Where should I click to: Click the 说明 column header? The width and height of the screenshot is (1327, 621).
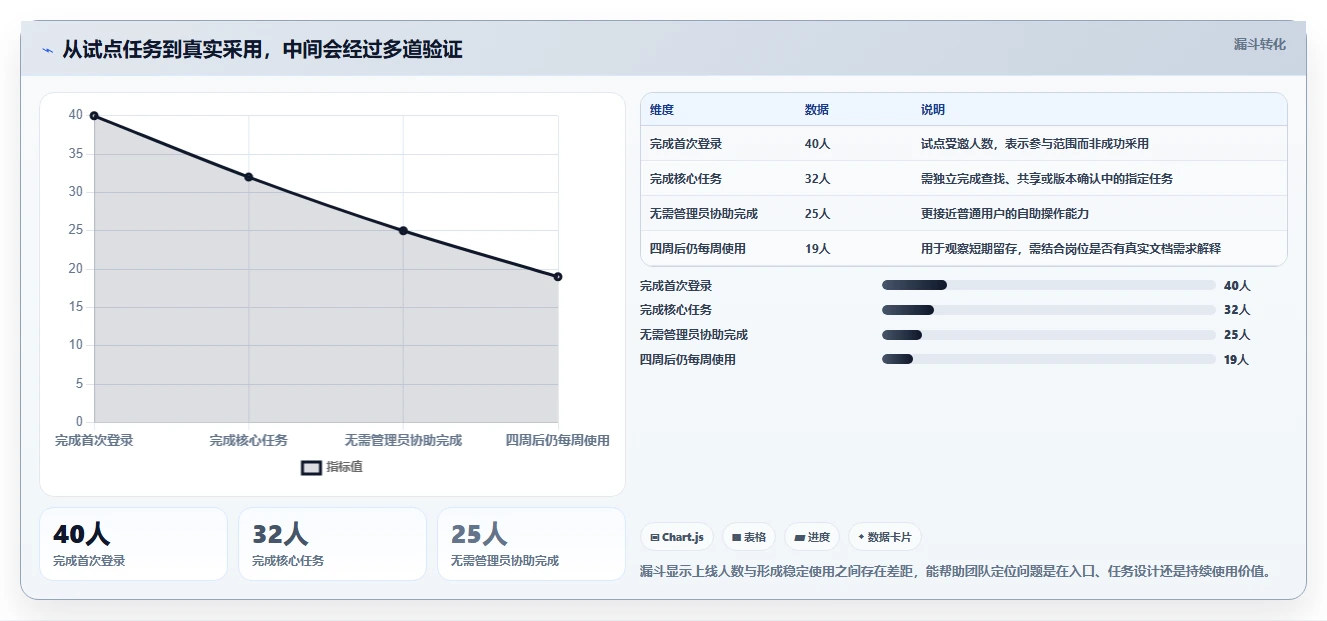point(933,110)
